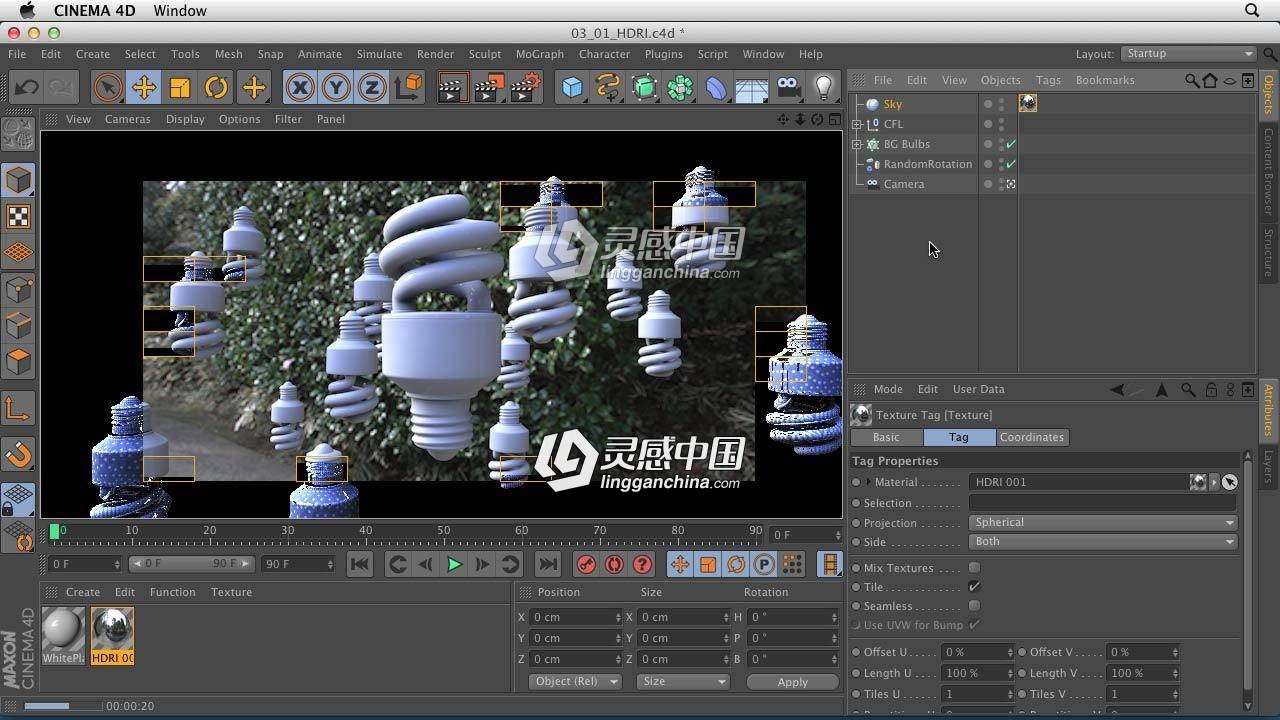1280x720 pixels.
Task: Expand the CFL object hierarchy
Action: coord(857,124)
